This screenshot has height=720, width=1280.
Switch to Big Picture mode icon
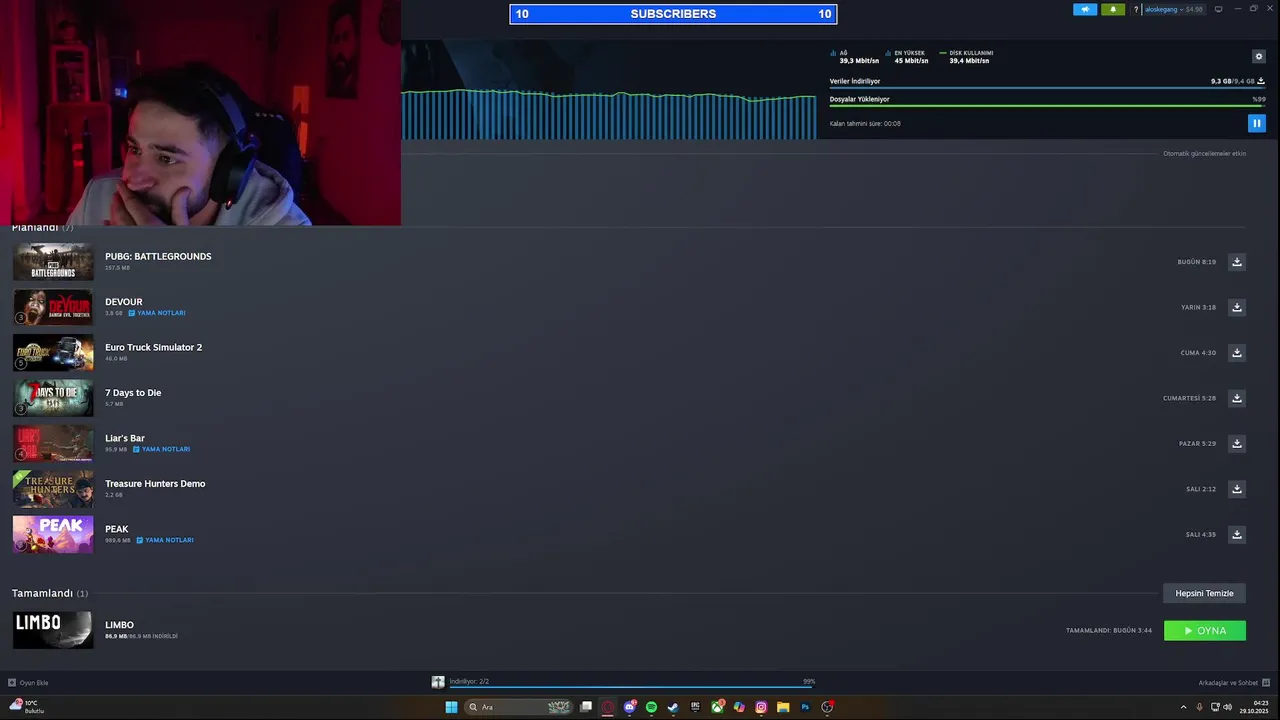click(x=1218, y=9)
